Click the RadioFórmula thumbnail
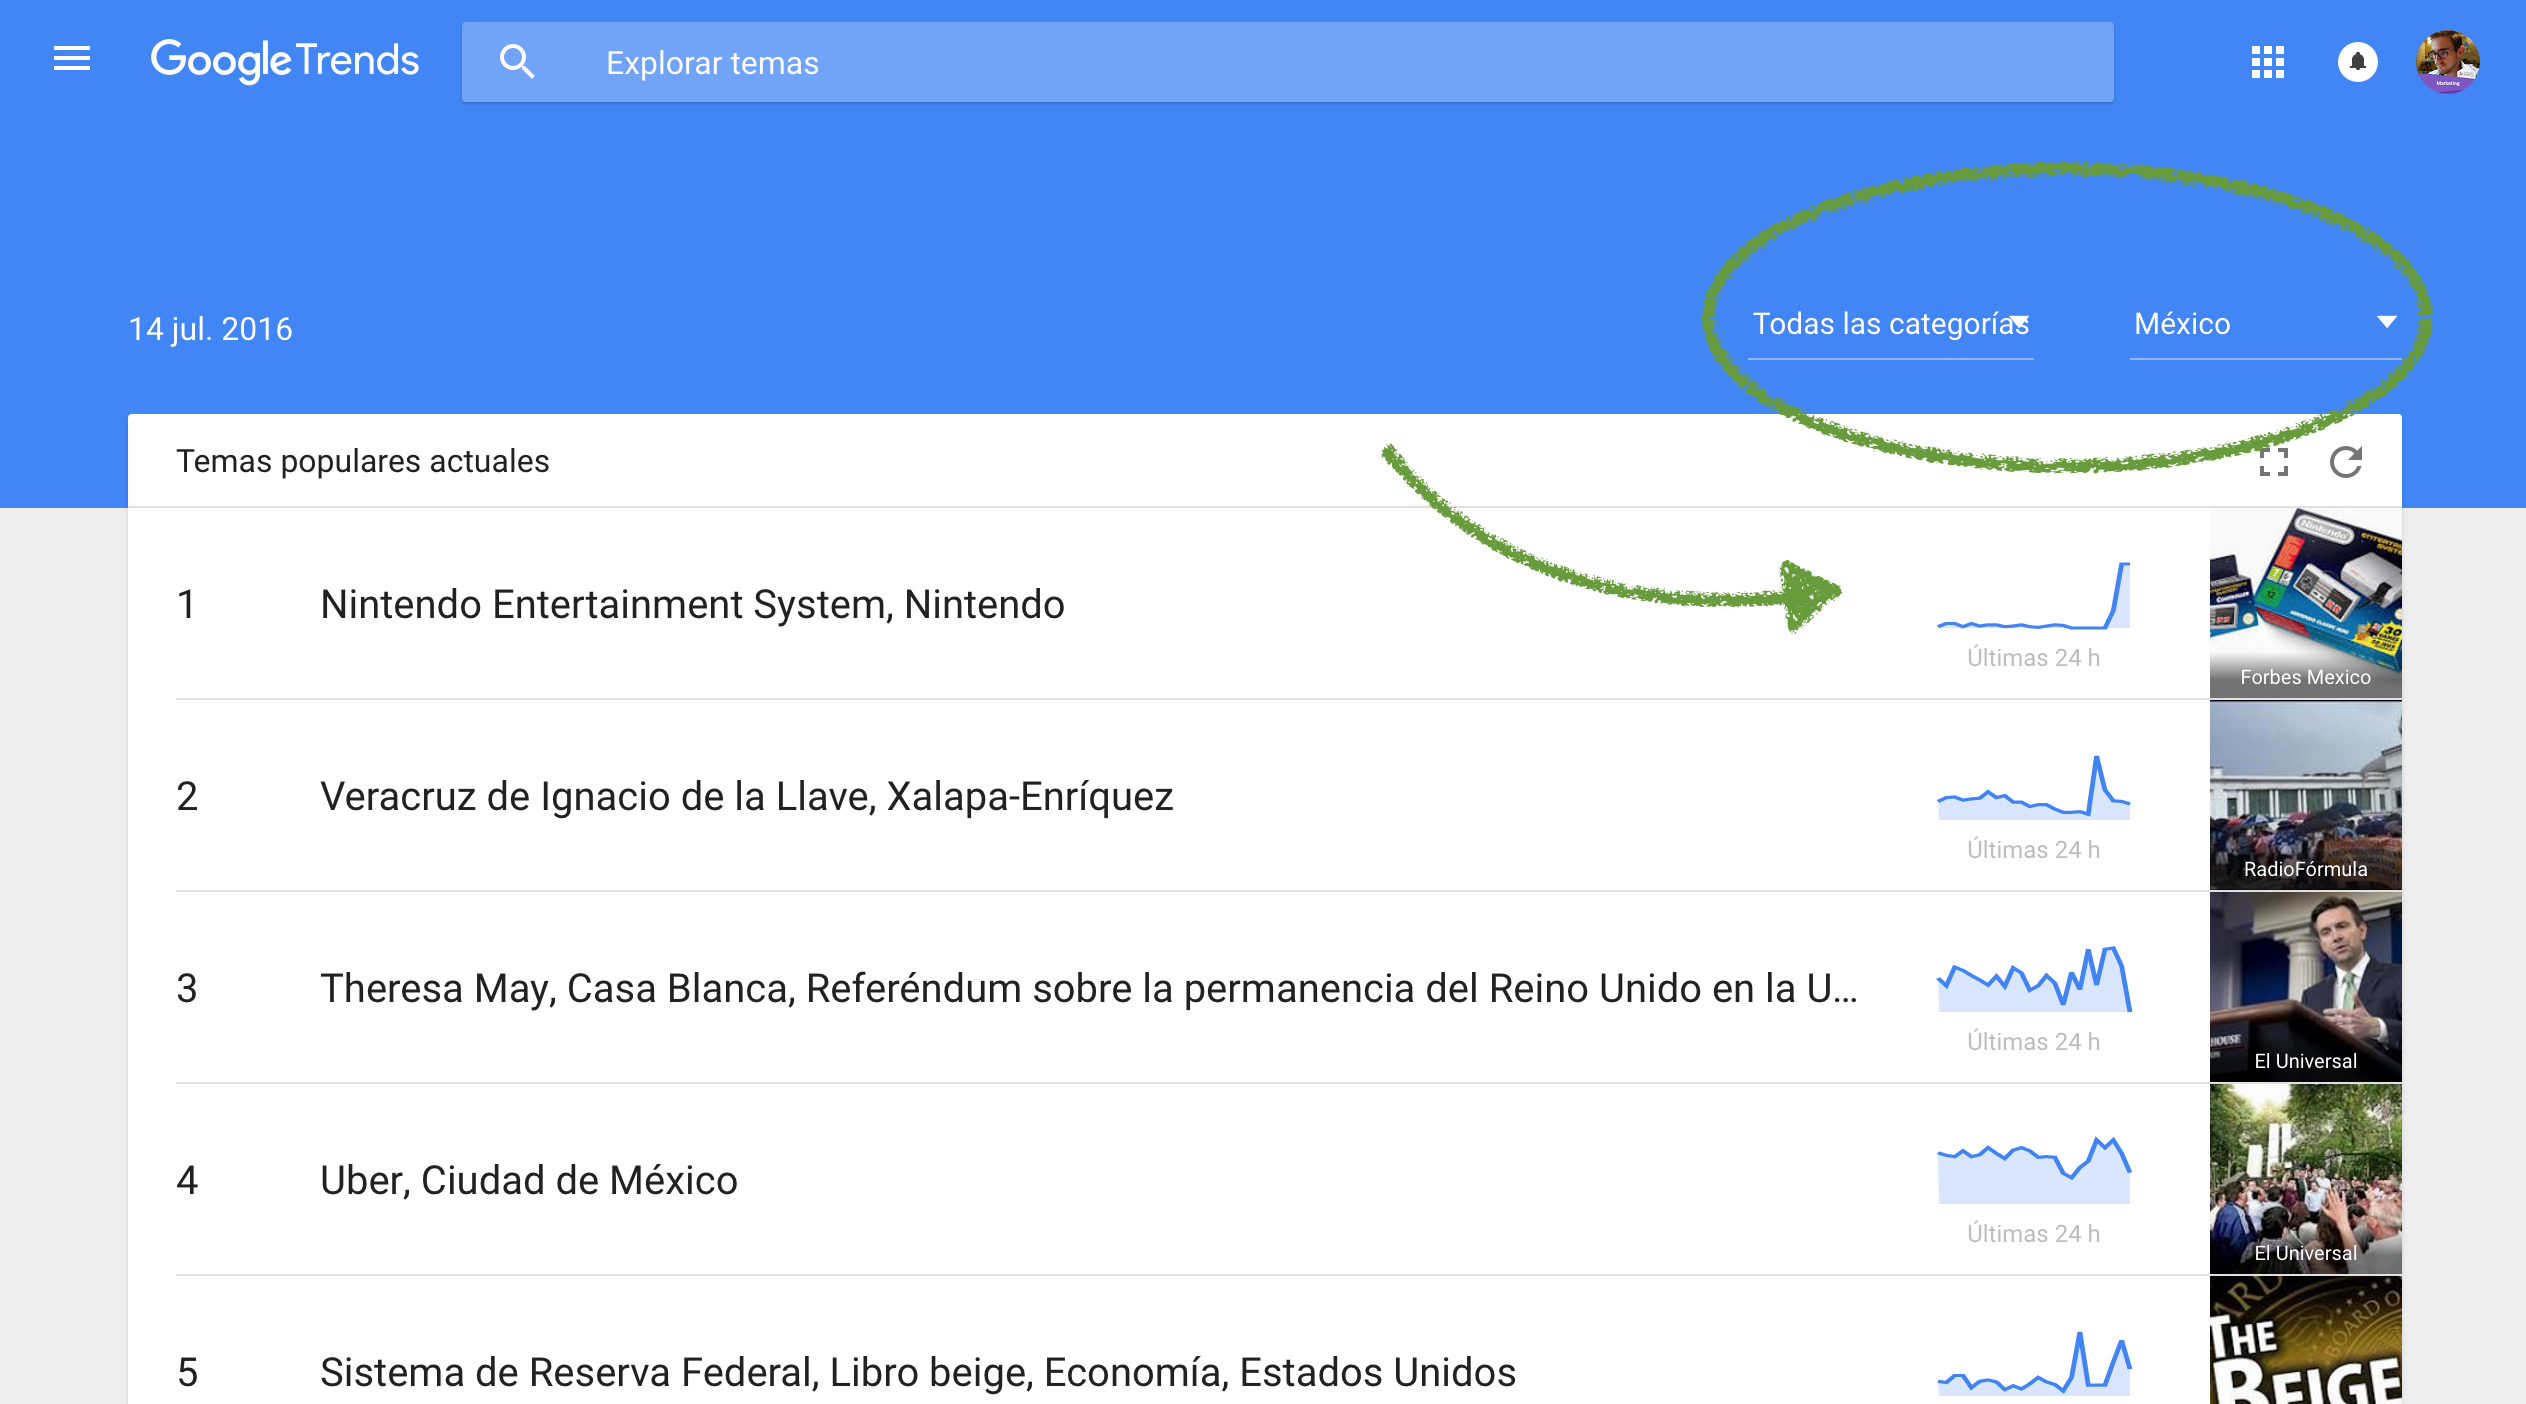Screen dimensions: 2526x1404 pyautogui.click(x=2306, y=796)
